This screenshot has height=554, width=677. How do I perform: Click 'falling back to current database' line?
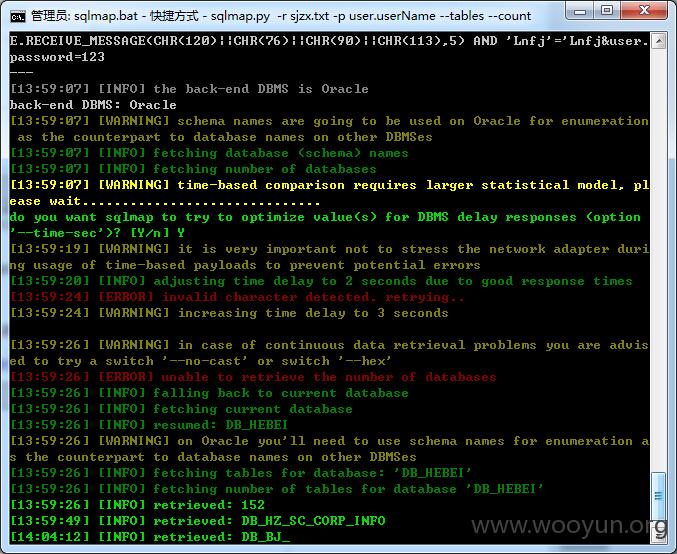[209, 393]
